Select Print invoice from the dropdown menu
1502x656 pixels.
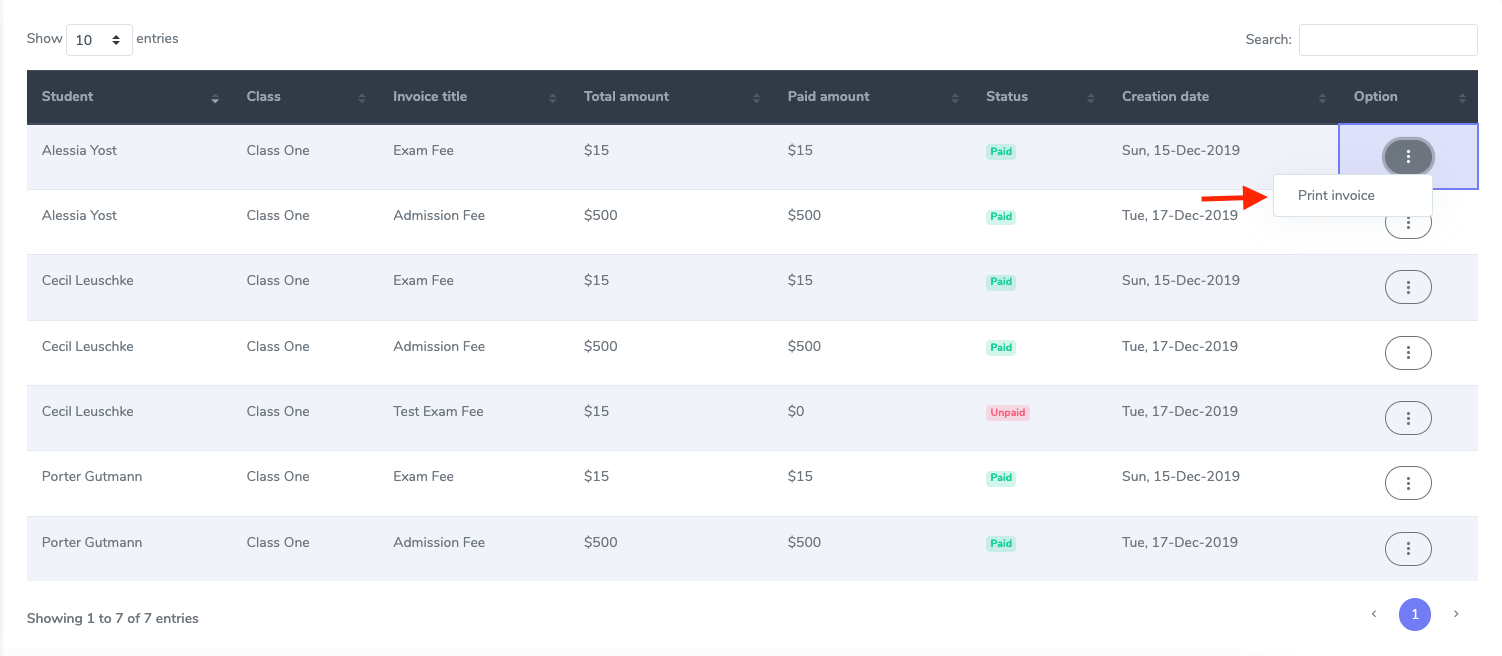[1352, 195]
